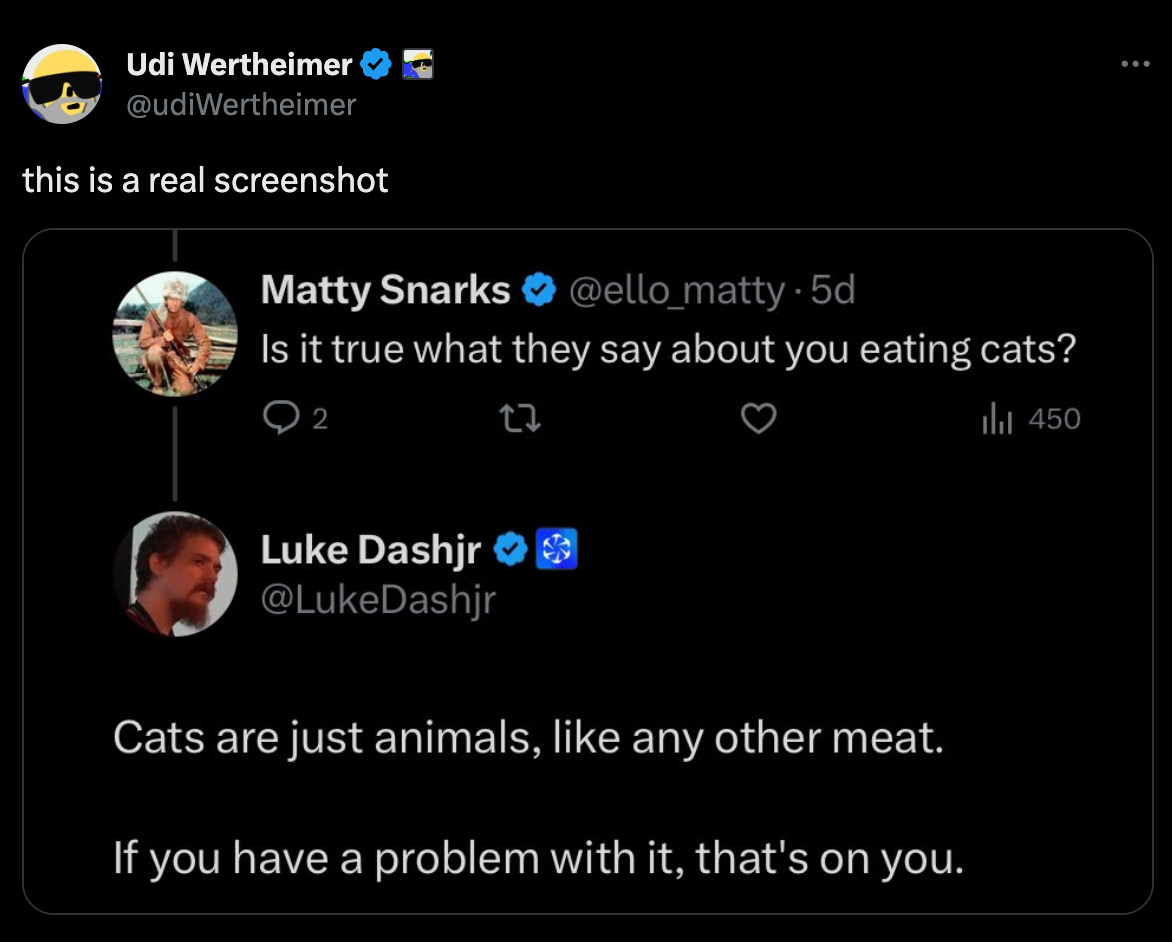The width and height of the screenshot is (1172, 942).
Task: Click Matty Snarks' profile picture
Action: 175,333
